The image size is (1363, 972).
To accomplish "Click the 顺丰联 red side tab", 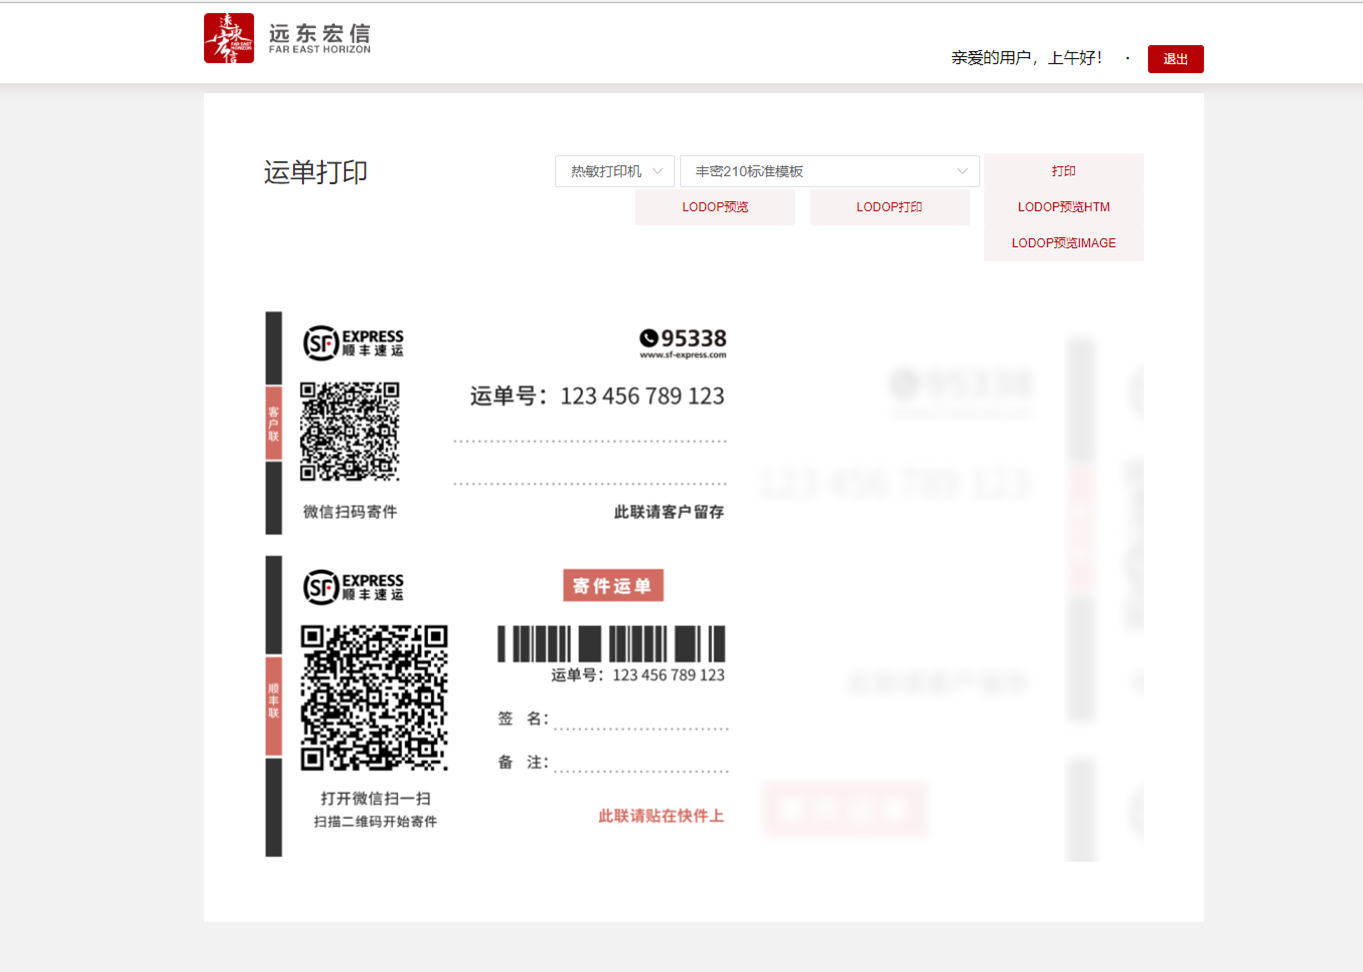I will 274,706.
